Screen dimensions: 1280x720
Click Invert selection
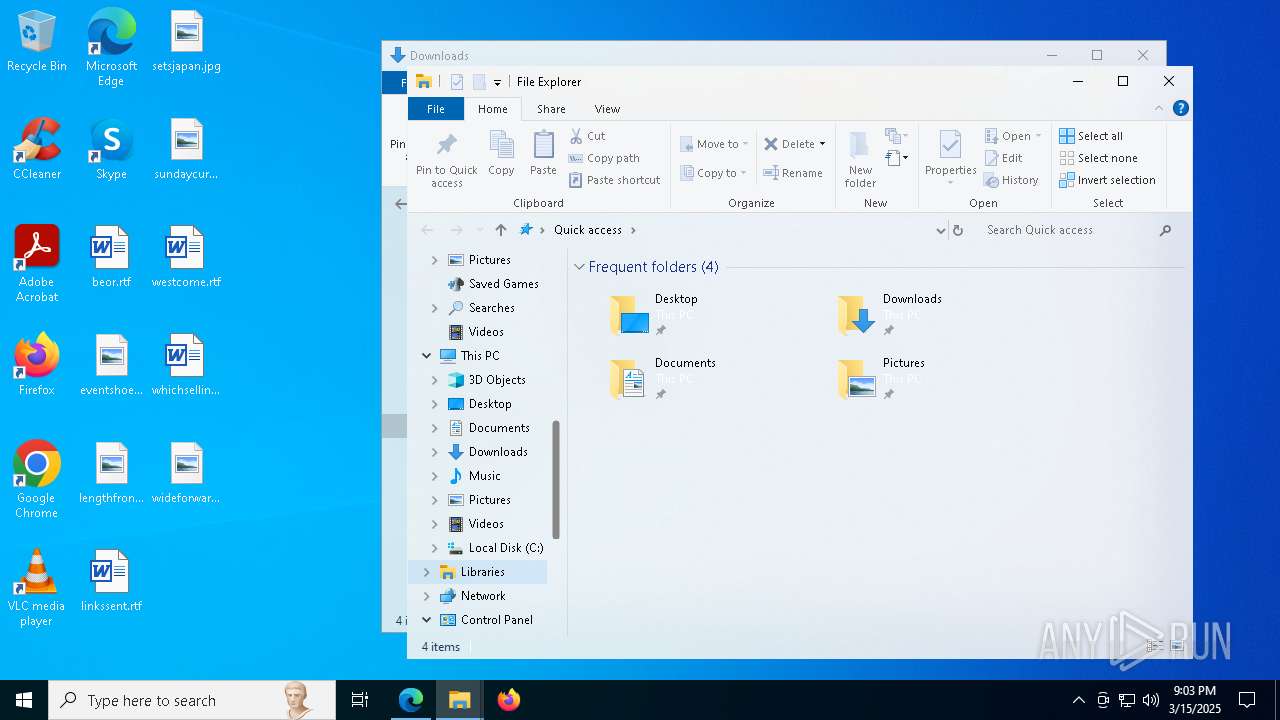1107,180
